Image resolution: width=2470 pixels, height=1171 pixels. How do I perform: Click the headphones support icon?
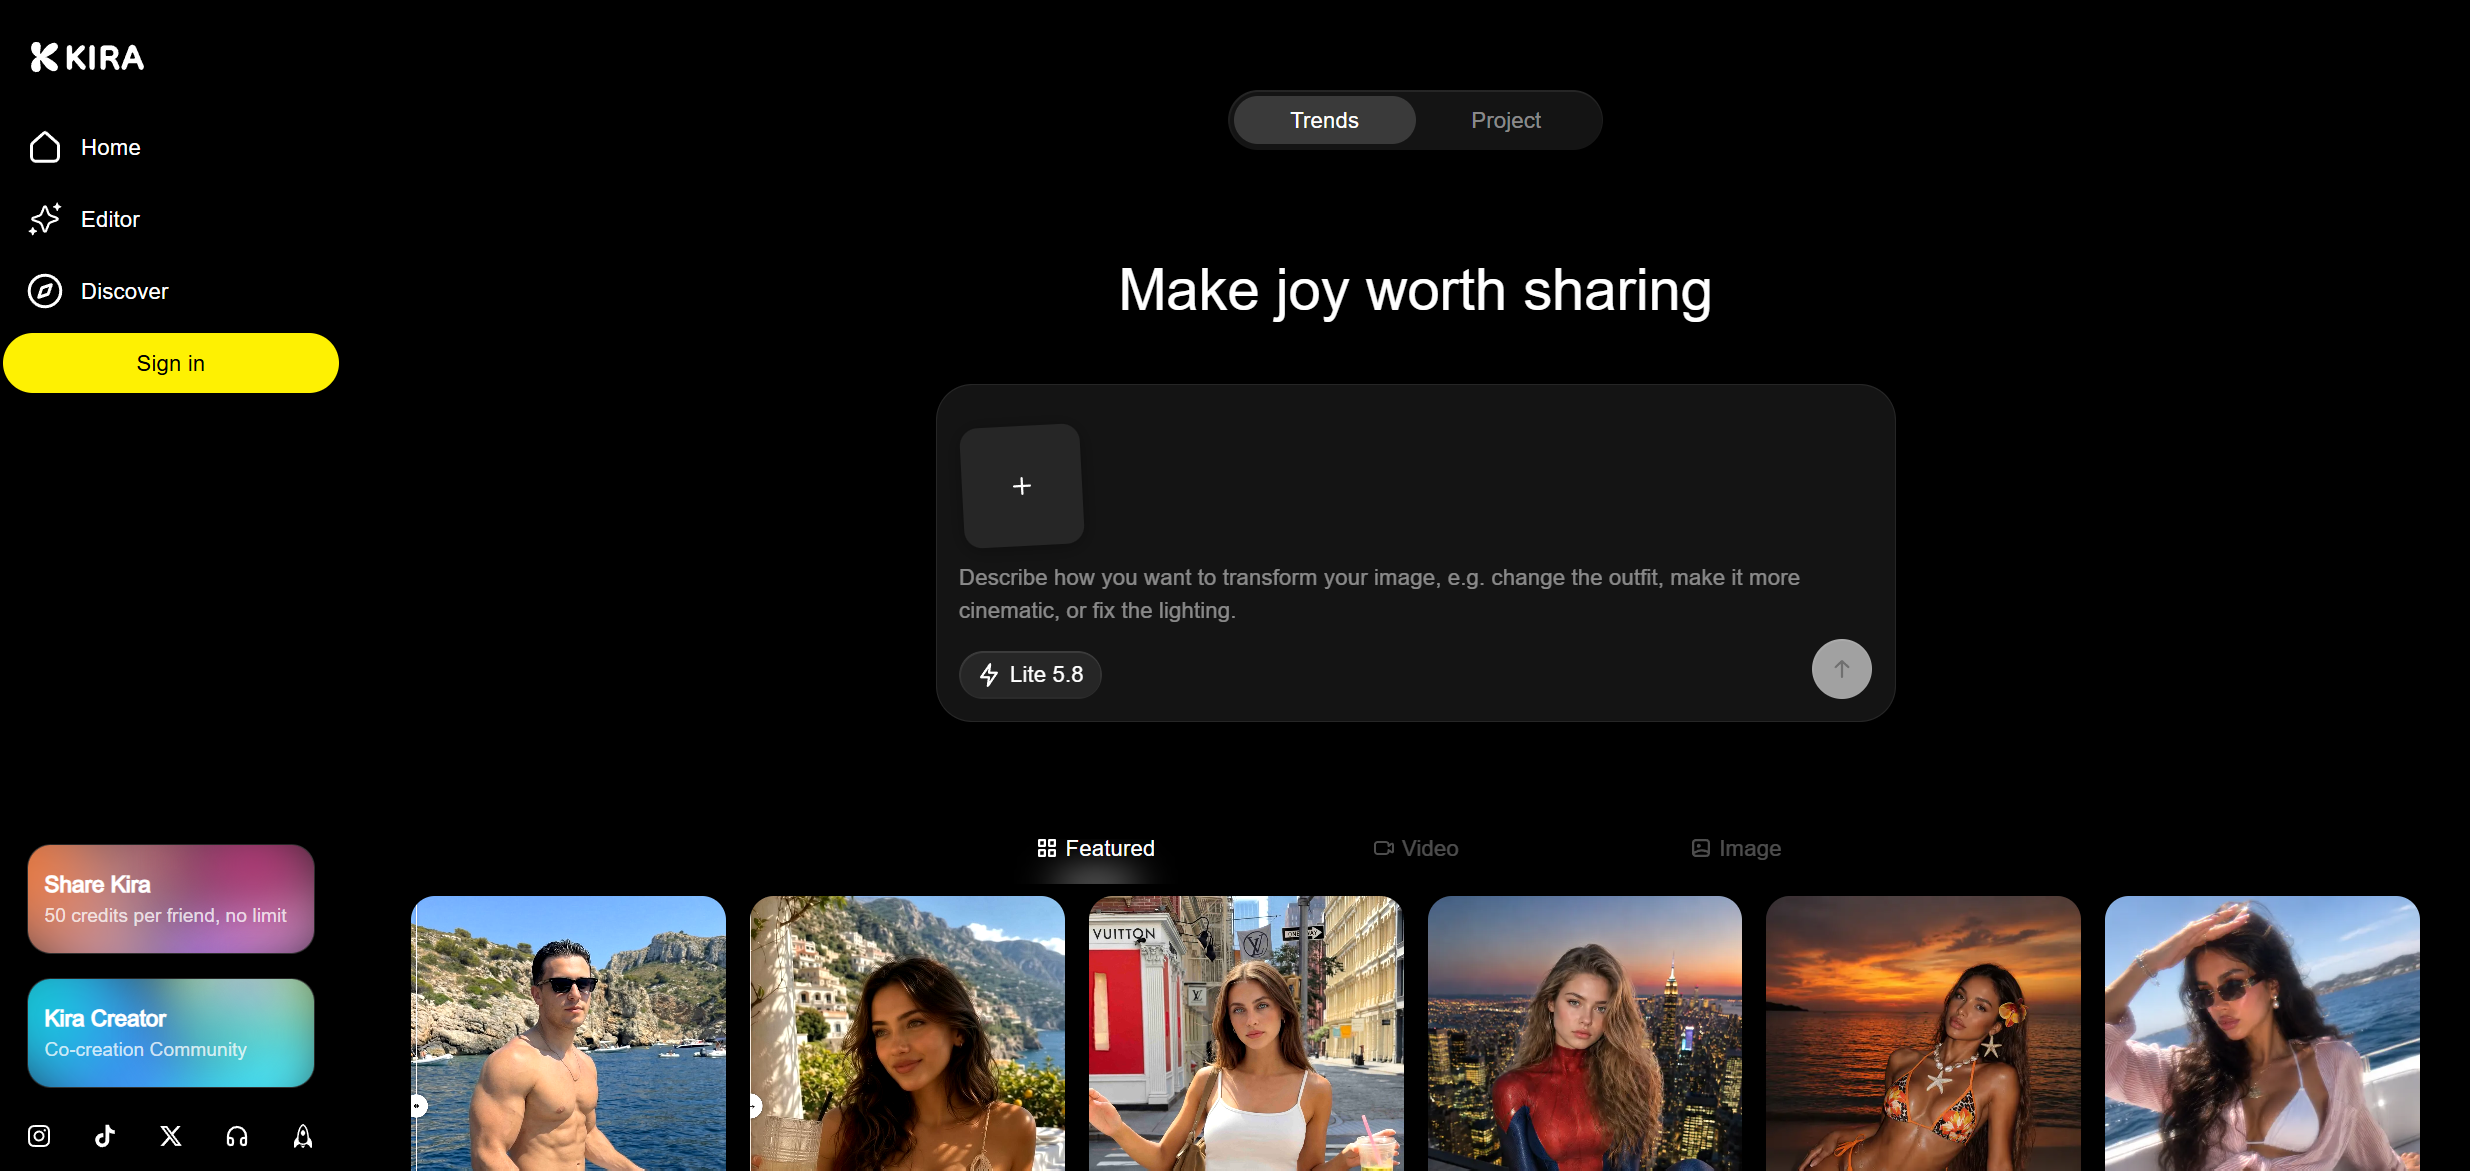pos(237,1136)
